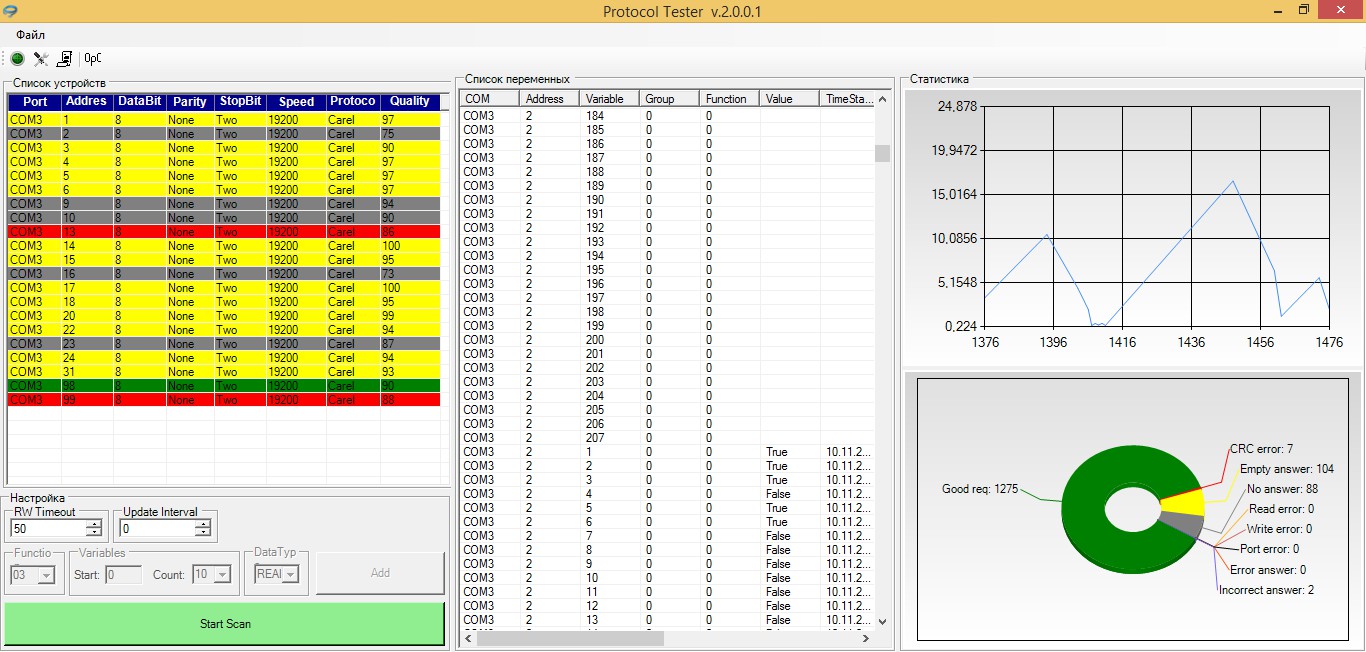Click the restore window button in title bar
Image resolution: width=1366 pixels, height=652 pixels.
click(x=1303, y=10)
